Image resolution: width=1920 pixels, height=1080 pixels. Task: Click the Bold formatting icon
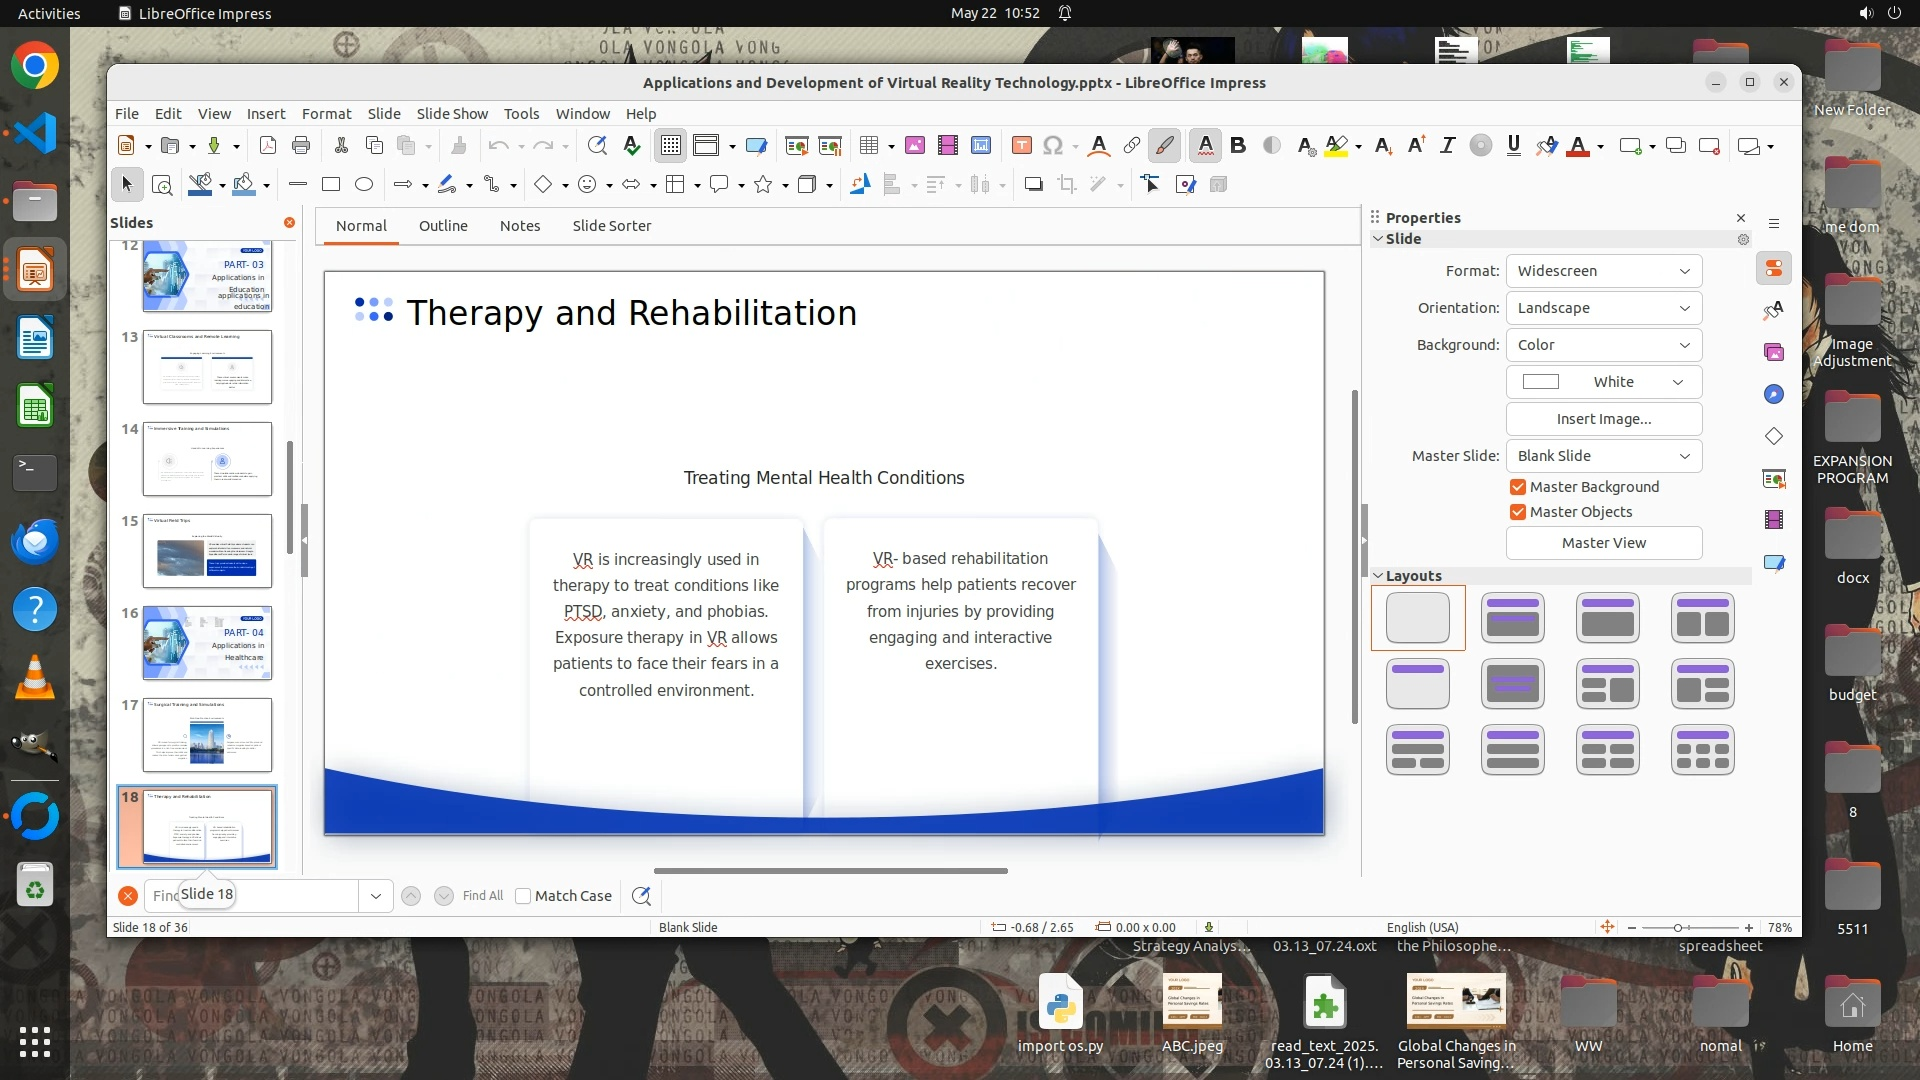1238,146
